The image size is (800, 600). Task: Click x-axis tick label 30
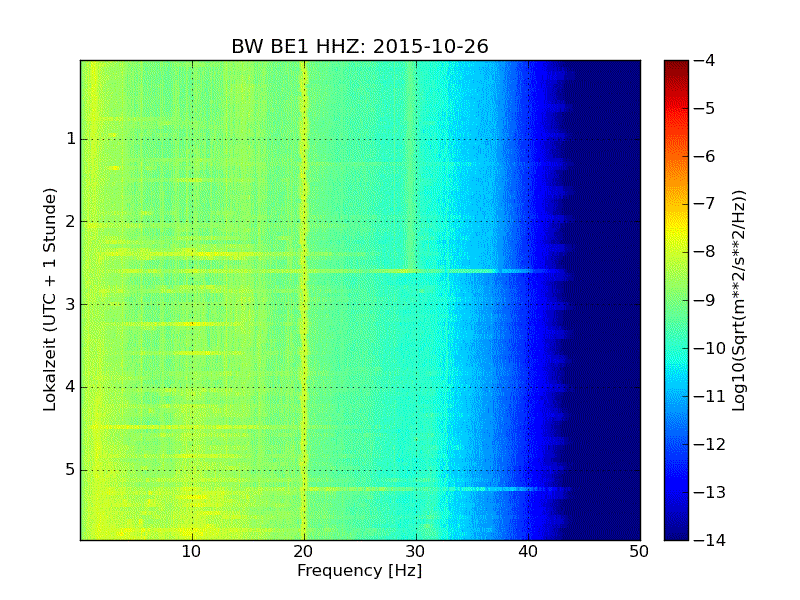tap(416, 552)
